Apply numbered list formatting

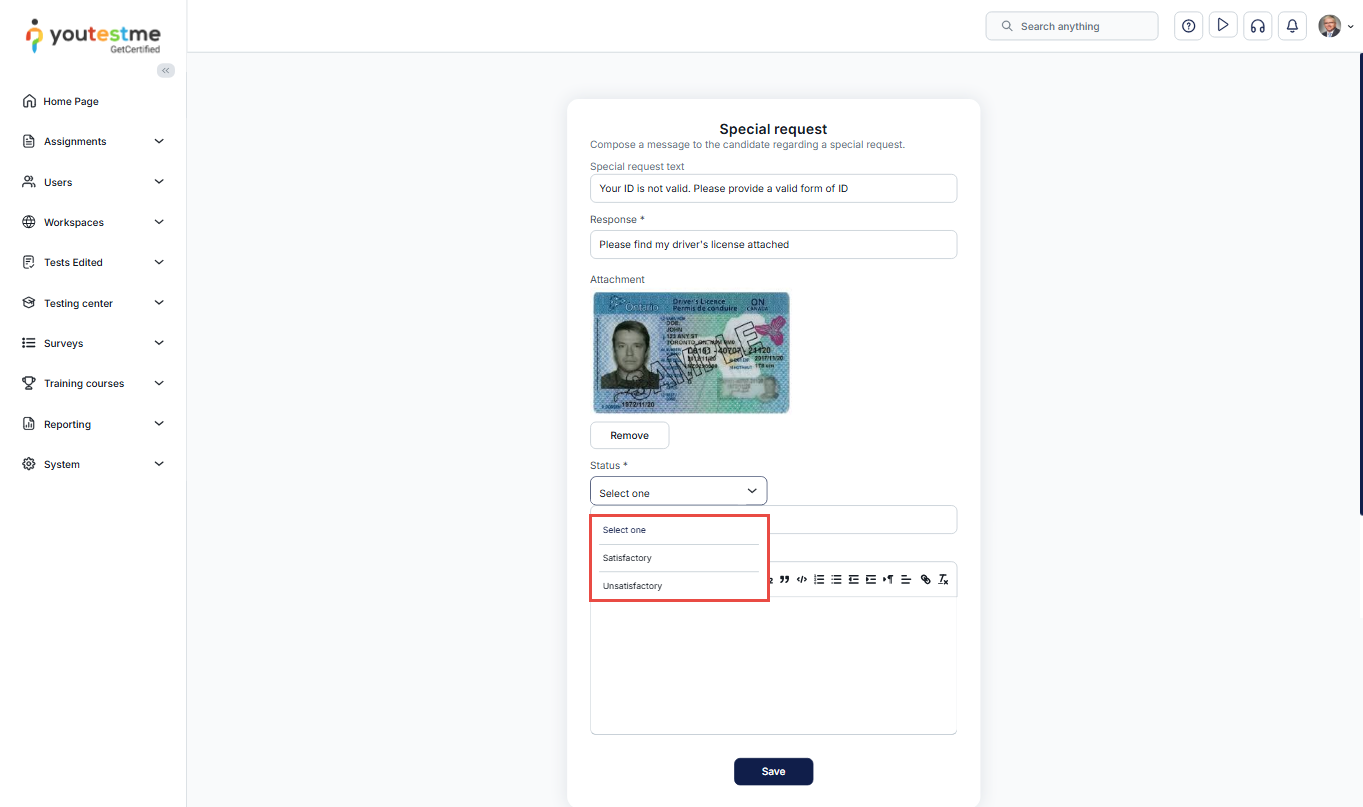click(819, 579)
